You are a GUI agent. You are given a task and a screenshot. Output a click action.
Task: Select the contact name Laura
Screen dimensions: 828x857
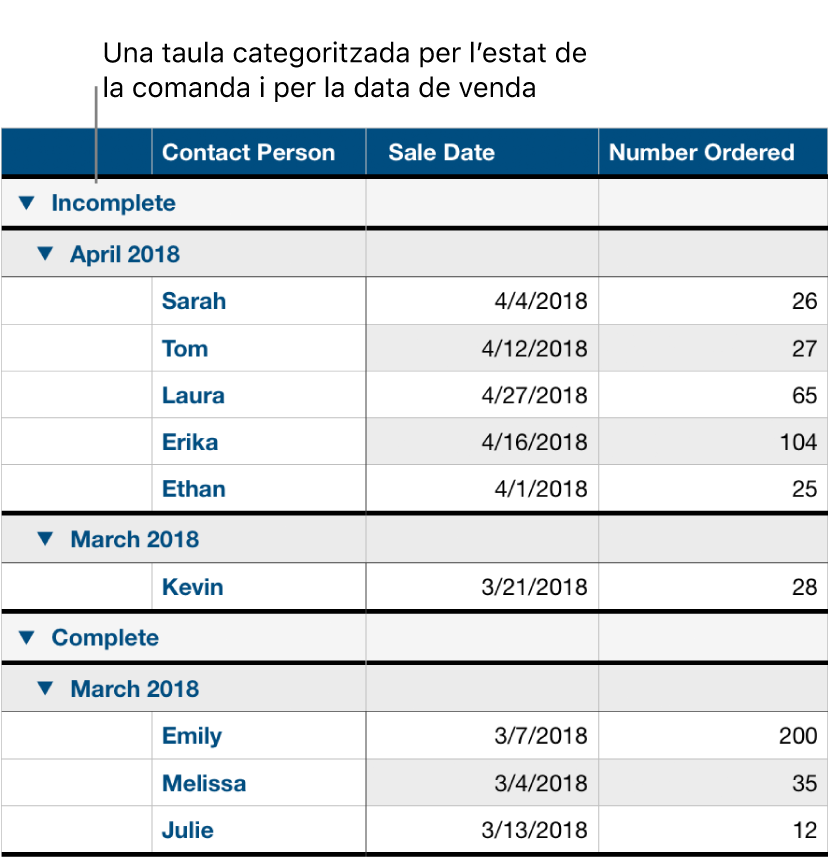192,395
